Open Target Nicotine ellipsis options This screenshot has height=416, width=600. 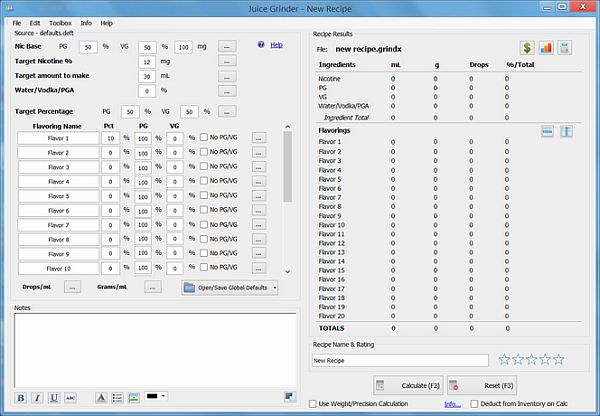point(227,61)
